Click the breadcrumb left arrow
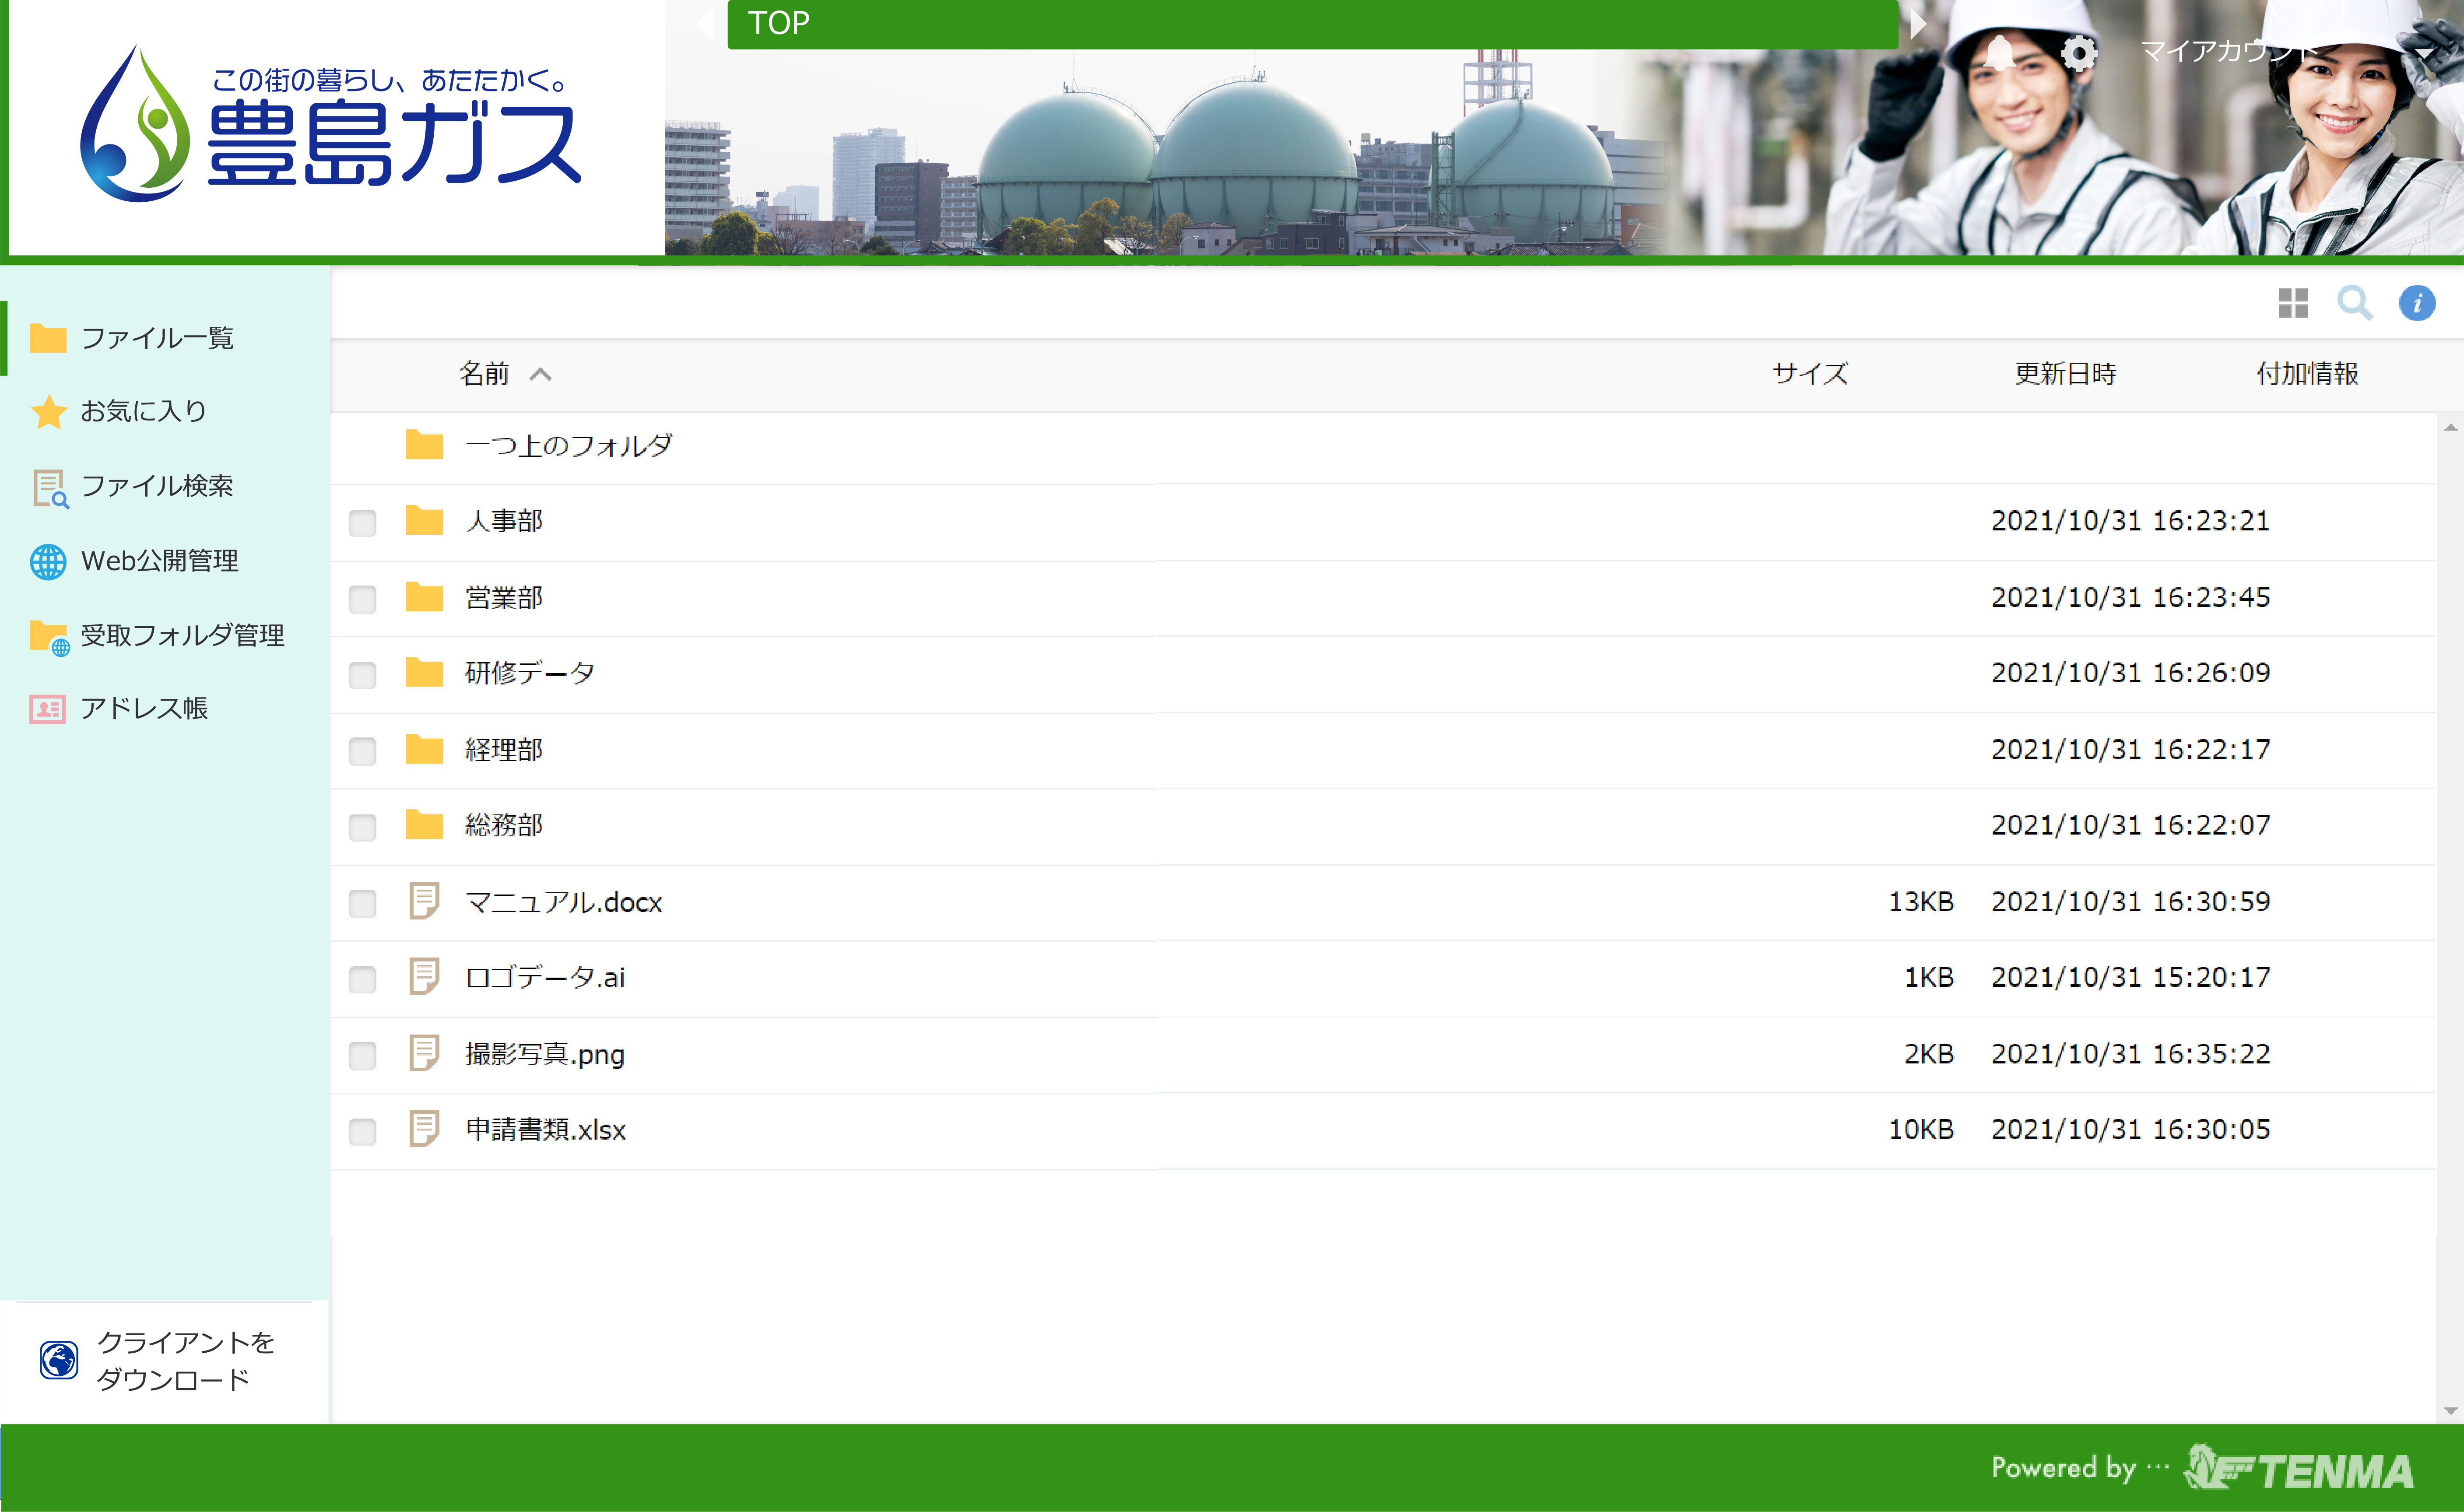Image resolution: width=2464 pixels, height=1512 pixels. pos(707,23)
